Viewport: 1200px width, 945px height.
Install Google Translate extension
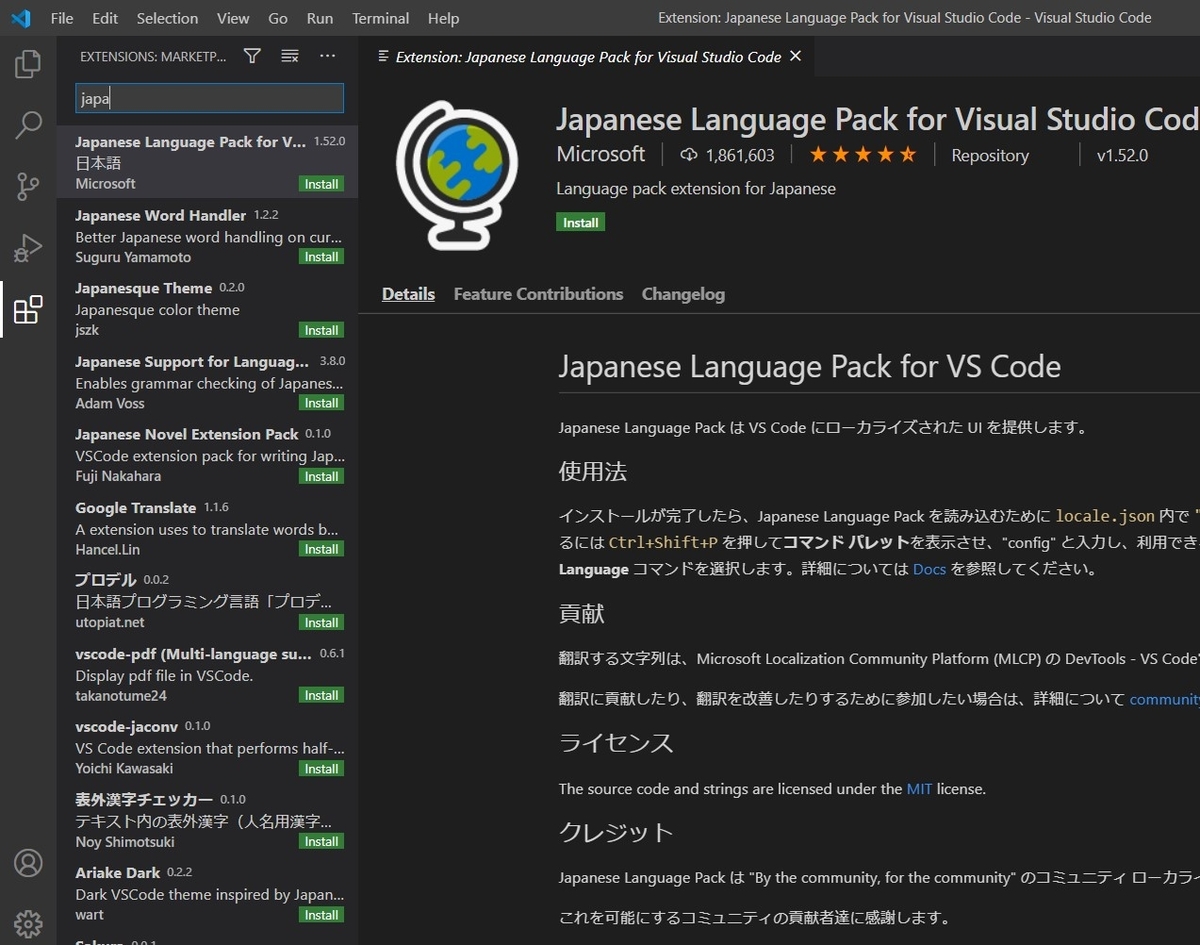321,549
